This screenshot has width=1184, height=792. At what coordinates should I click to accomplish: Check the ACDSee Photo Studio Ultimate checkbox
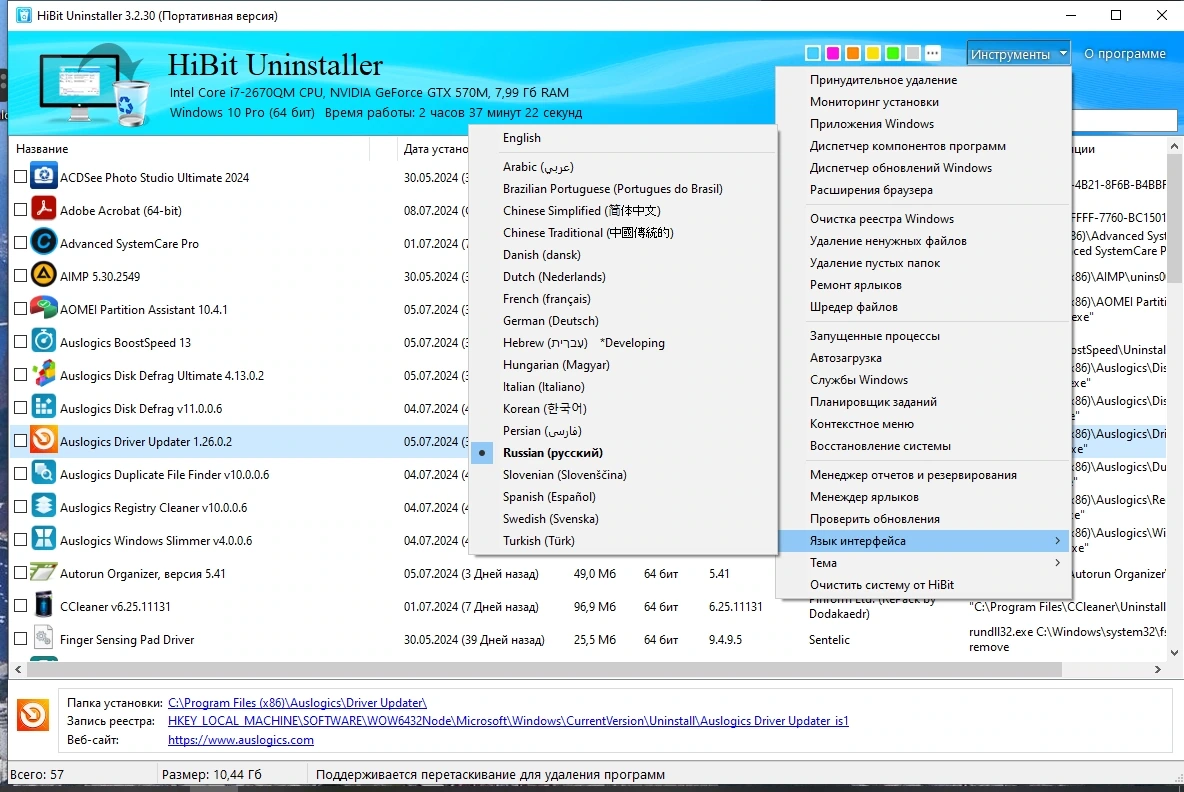click(21, 177)
